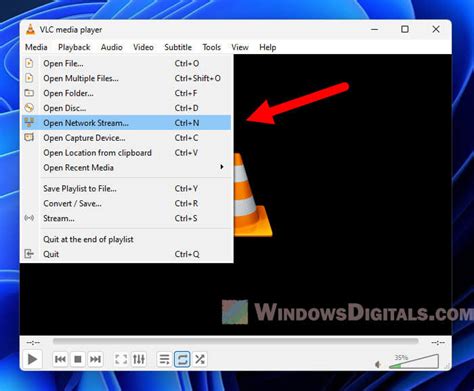Image resolution: width=474 pixels, height=391 pixels.
Task: Click the Play button
Action: pos(32,359)
